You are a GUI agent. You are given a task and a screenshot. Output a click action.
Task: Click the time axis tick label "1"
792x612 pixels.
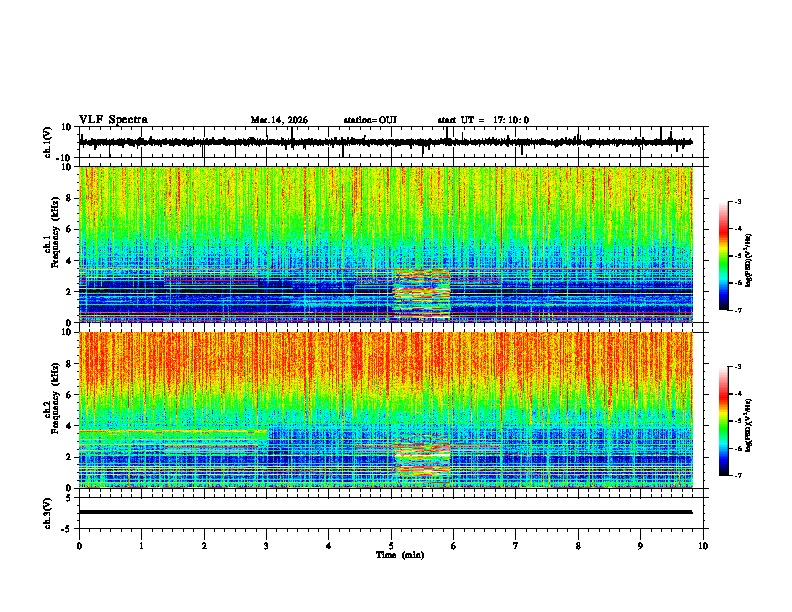(x=142, y=546)
